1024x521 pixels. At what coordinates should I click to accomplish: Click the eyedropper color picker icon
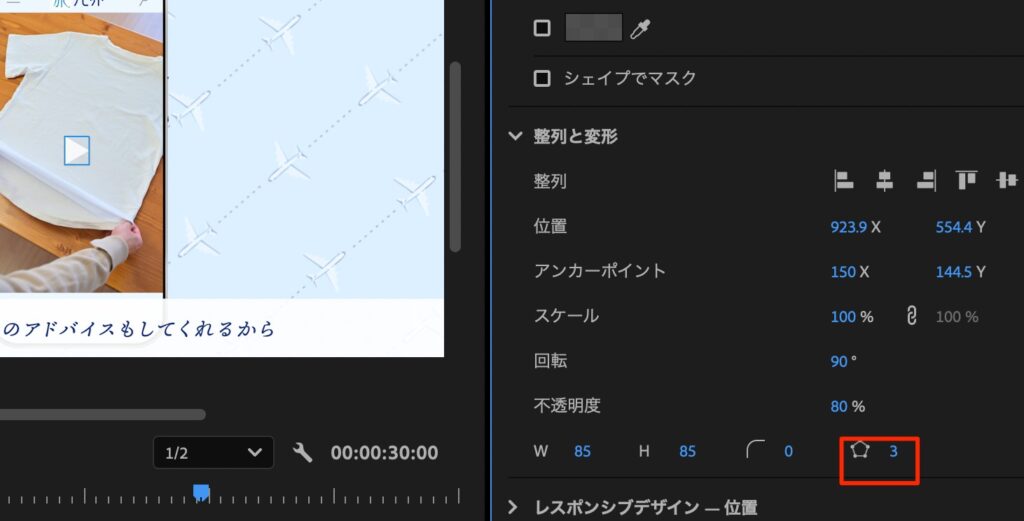coord(640,29)
